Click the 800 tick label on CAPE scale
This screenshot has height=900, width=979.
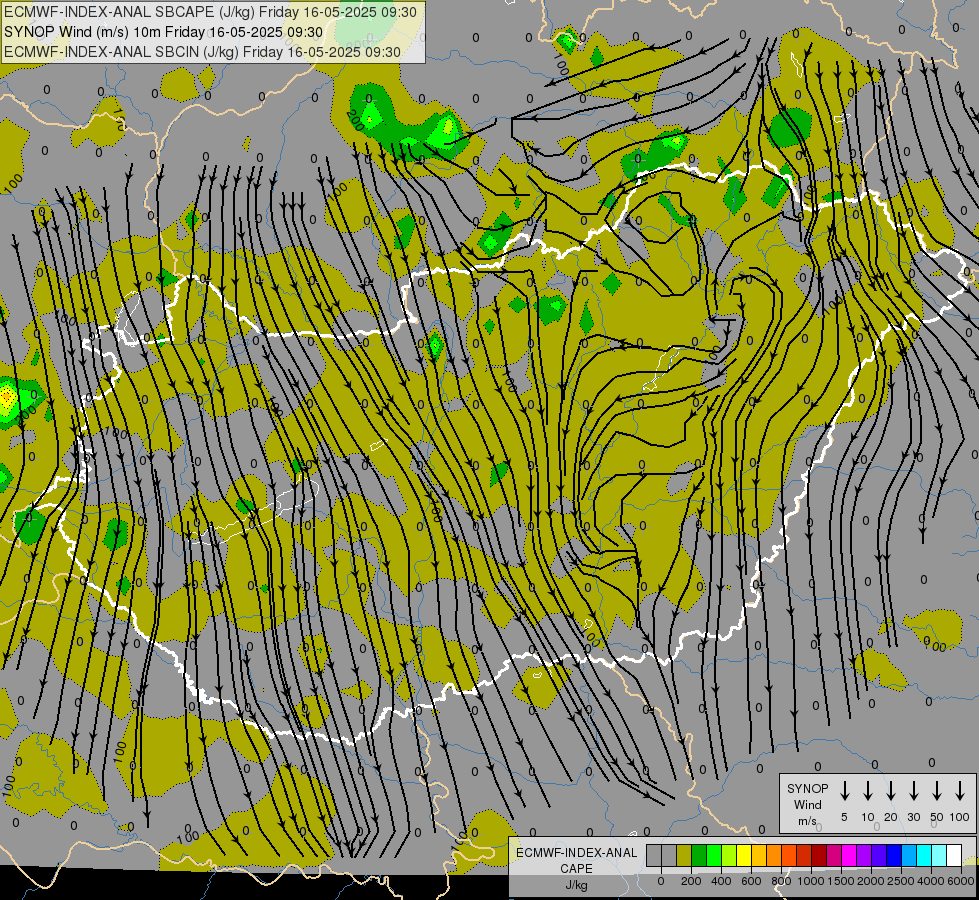(x=781, y=881)
